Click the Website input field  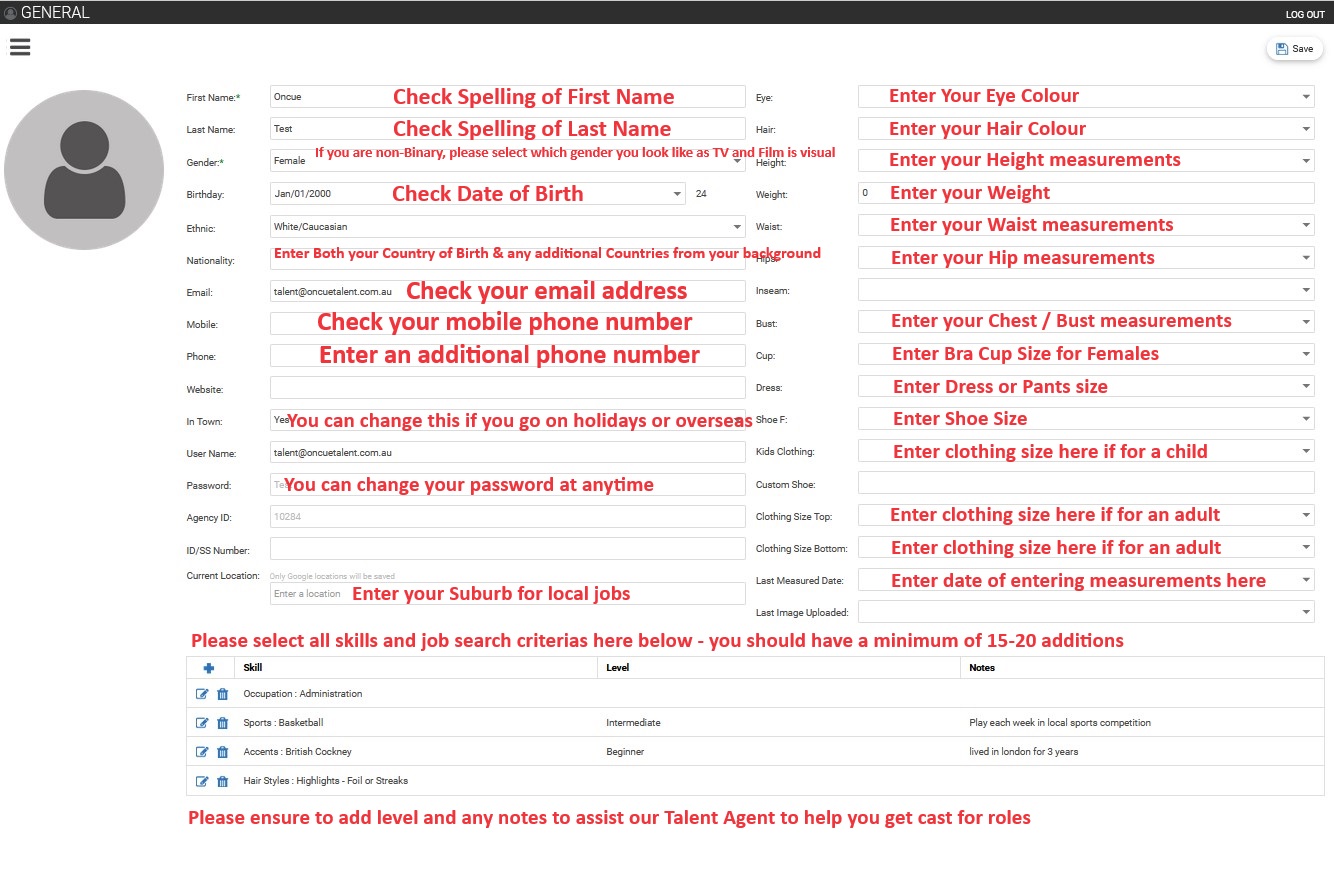click(507, 388)
